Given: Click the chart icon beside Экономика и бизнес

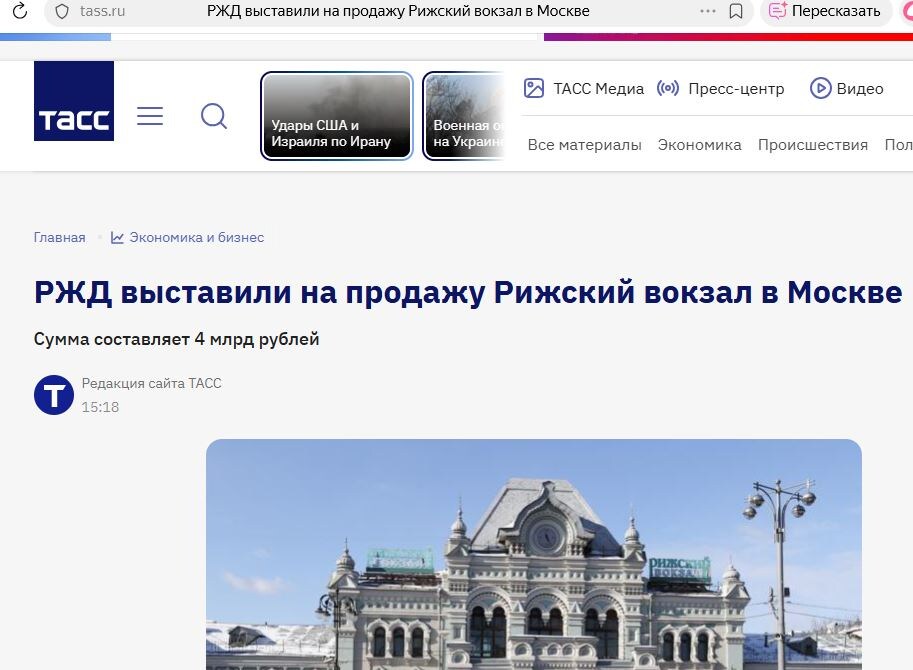Looking at the screenshot, I should [117, 237].
